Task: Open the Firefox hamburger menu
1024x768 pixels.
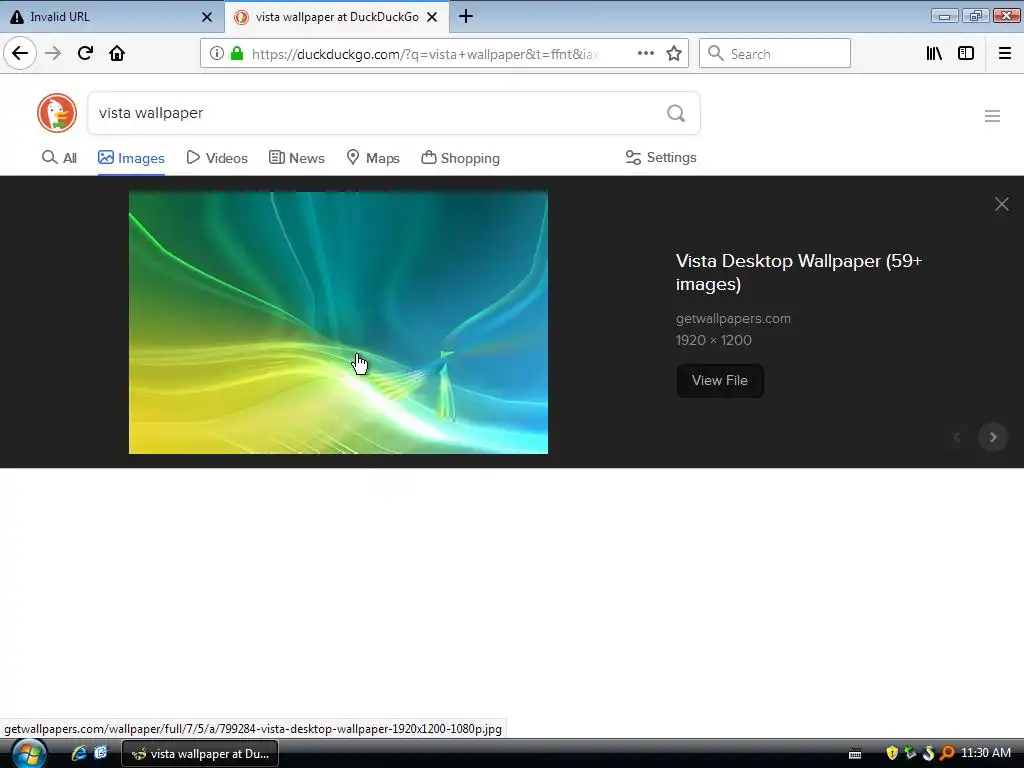Action: pos(1005,54)
